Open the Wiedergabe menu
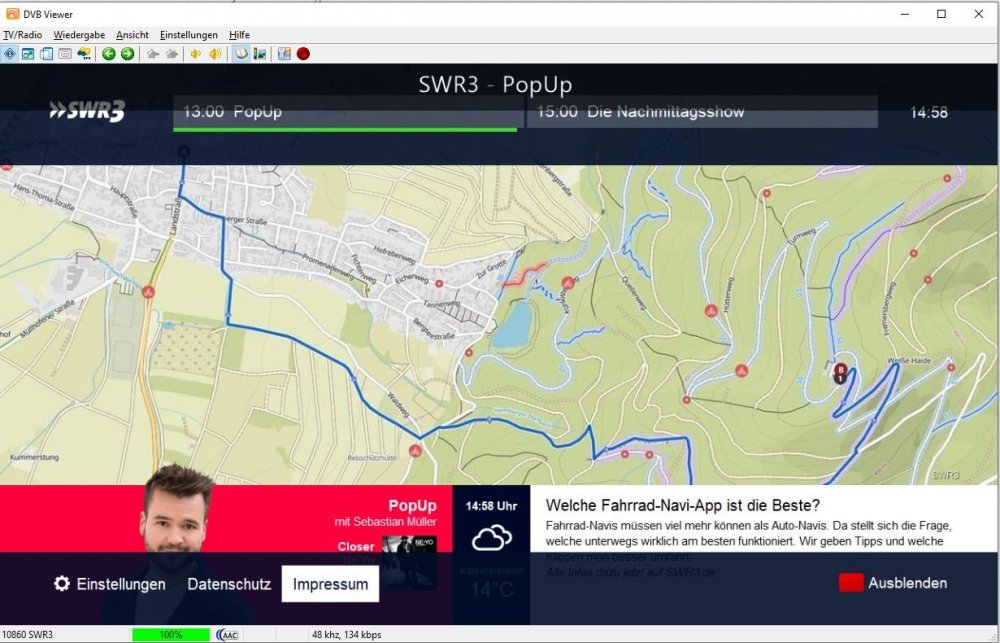The width and height of the screenshot is (1000, 643). tap(79, 35)
